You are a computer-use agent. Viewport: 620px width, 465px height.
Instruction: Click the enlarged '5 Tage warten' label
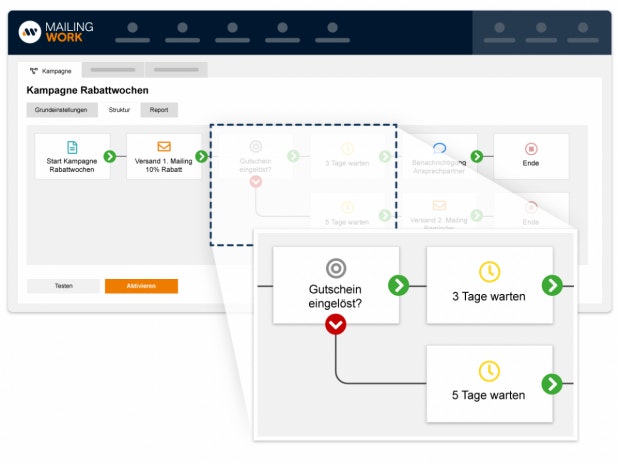(488, 395)
